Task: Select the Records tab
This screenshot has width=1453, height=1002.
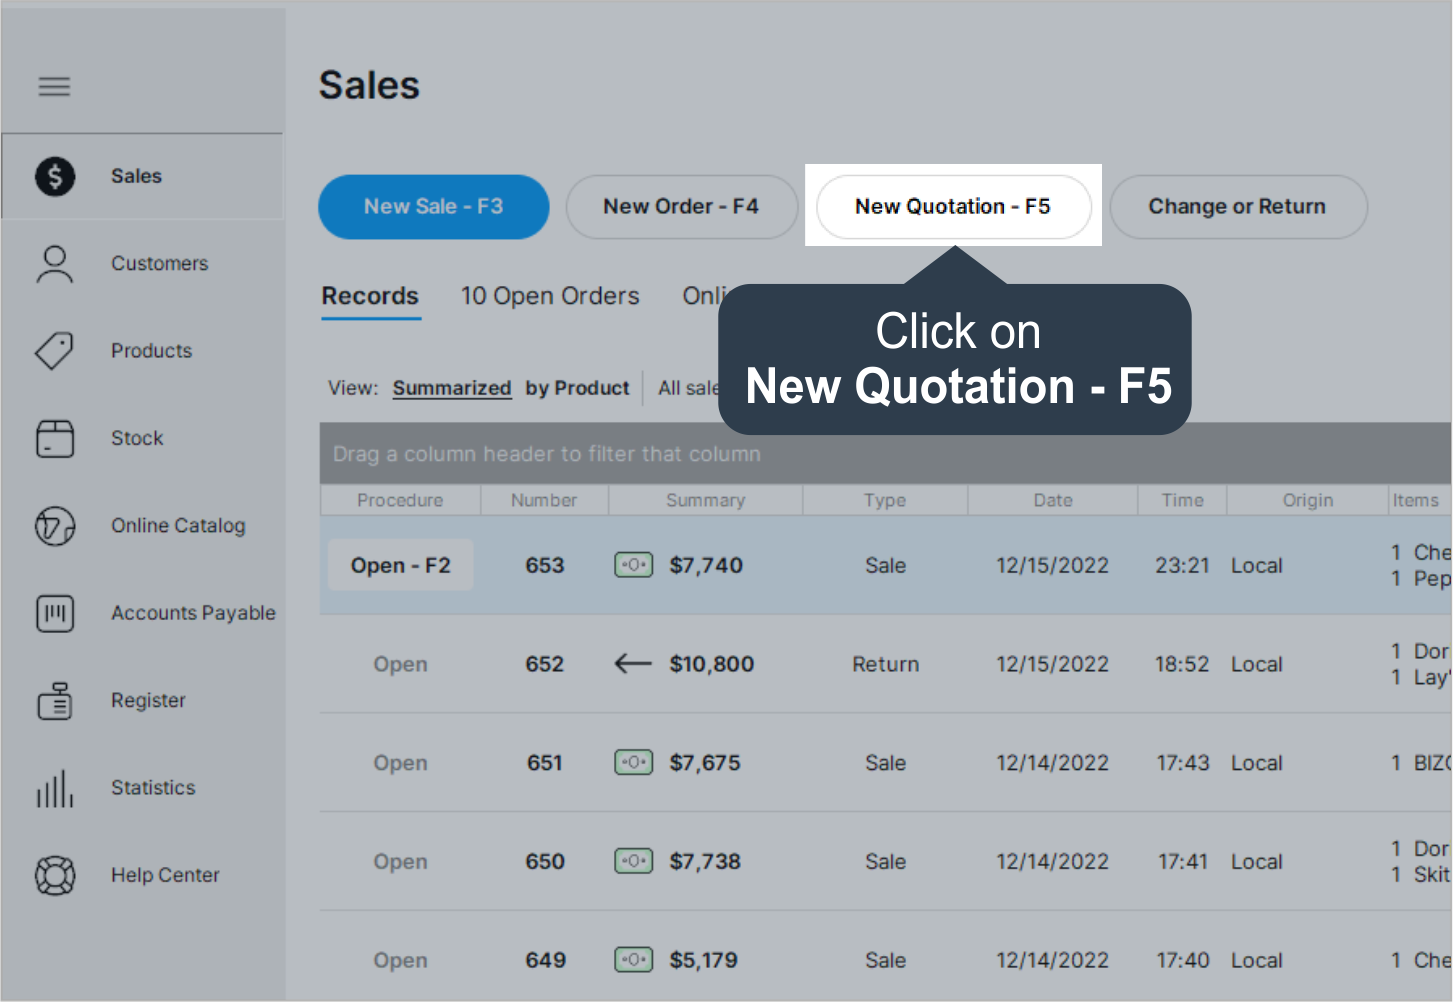Action: click(370, 296)
